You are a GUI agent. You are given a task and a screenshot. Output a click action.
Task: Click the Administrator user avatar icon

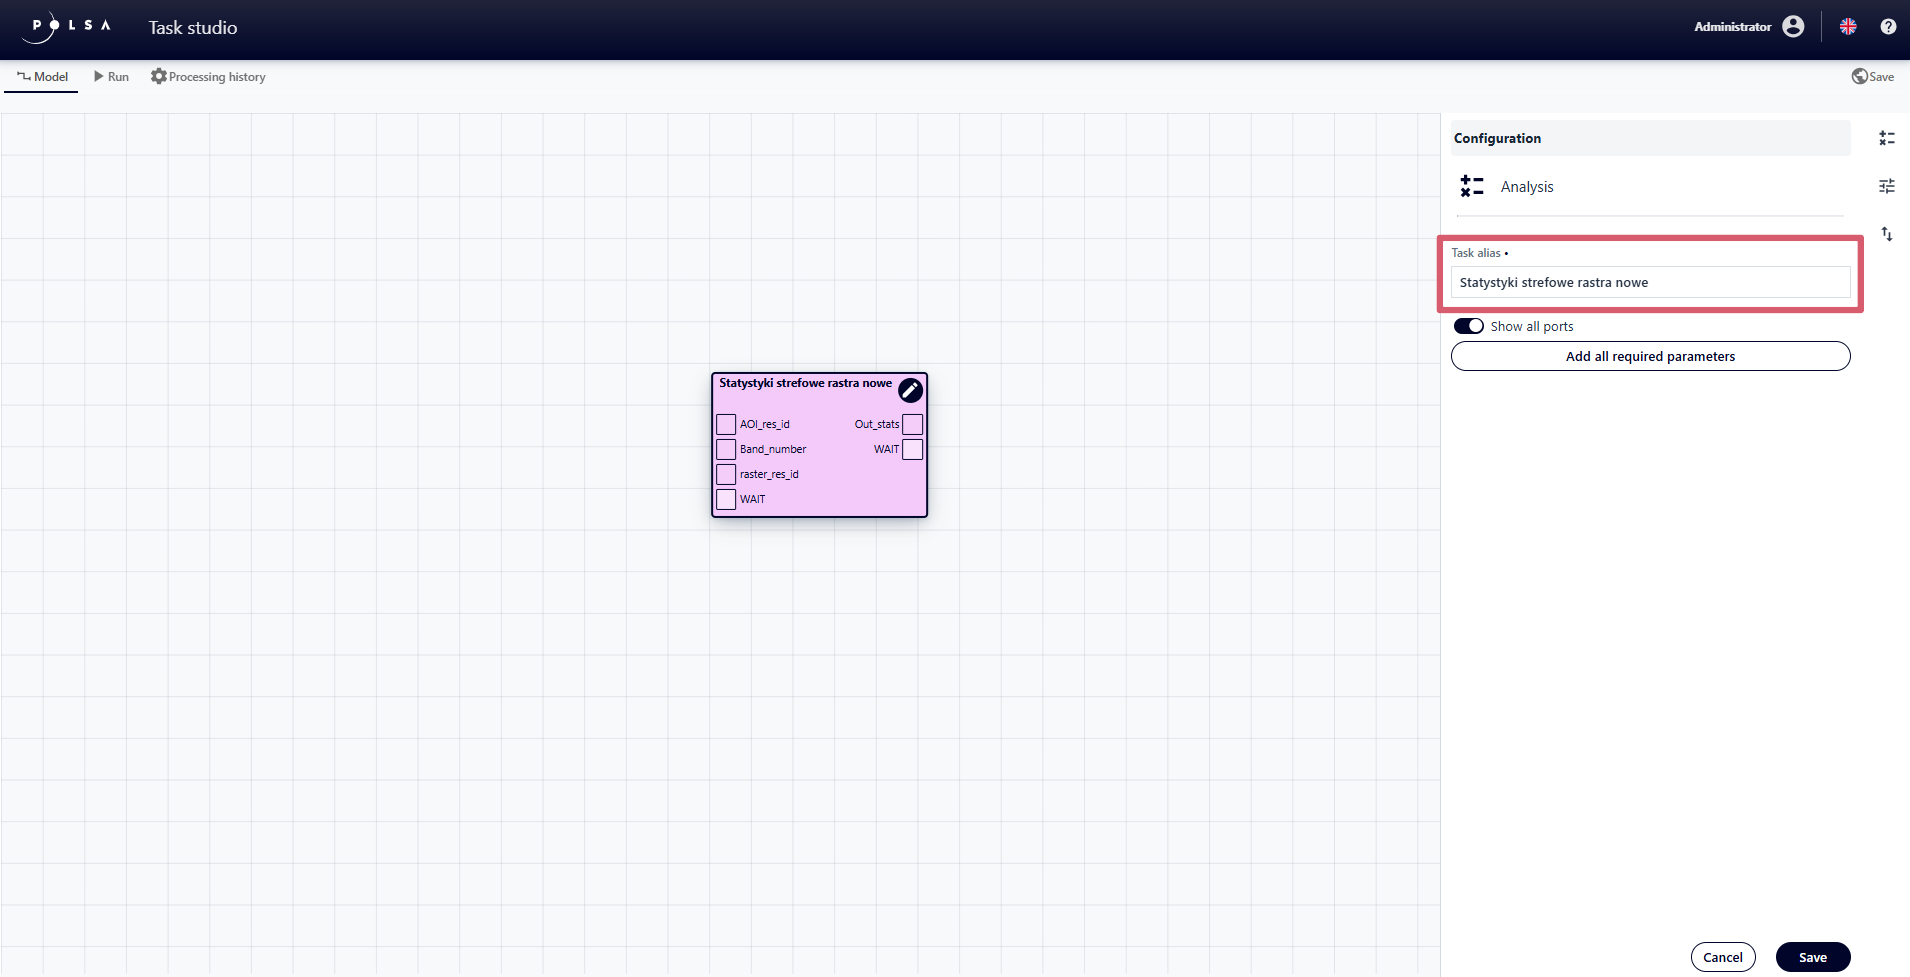[1793, 27]
